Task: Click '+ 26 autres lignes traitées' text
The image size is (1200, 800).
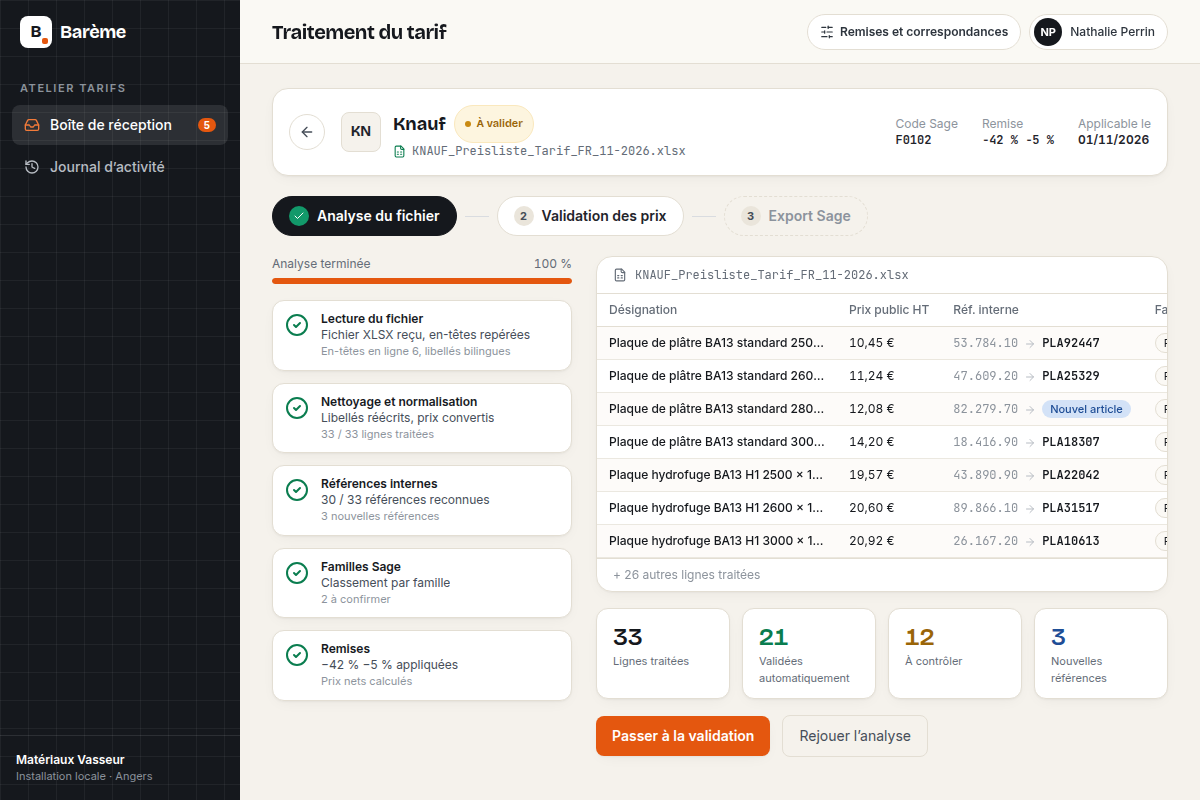Action: coord(686,575)
